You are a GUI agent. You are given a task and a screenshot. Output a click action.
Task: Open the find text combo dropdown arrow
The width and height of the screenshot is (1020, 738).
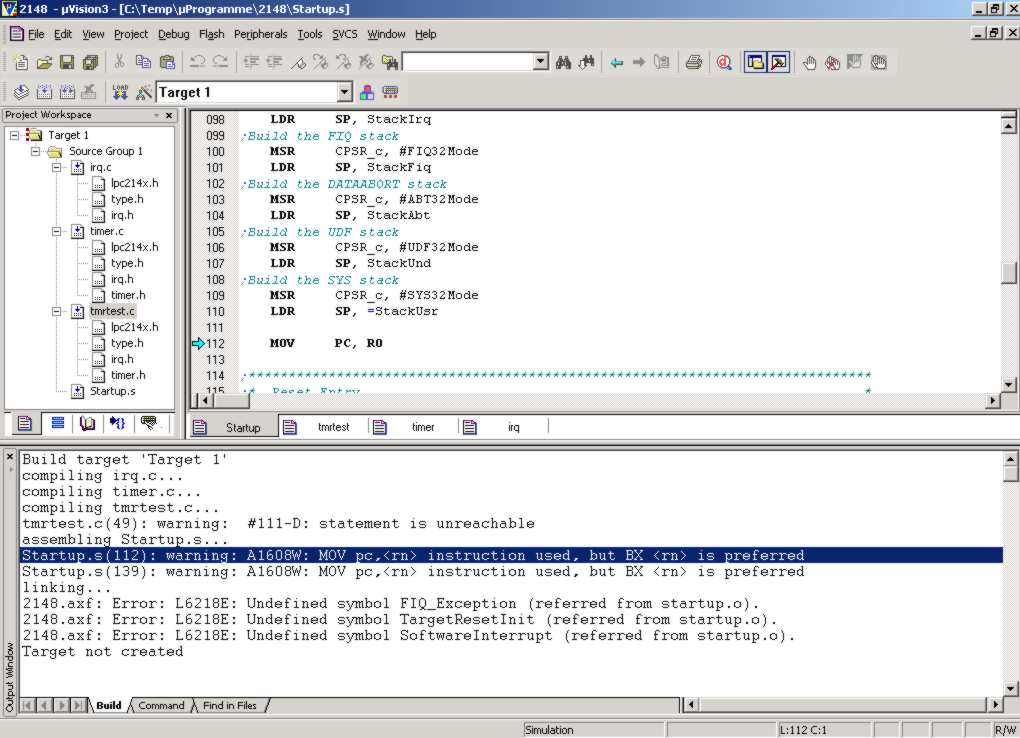pos(541,62)
